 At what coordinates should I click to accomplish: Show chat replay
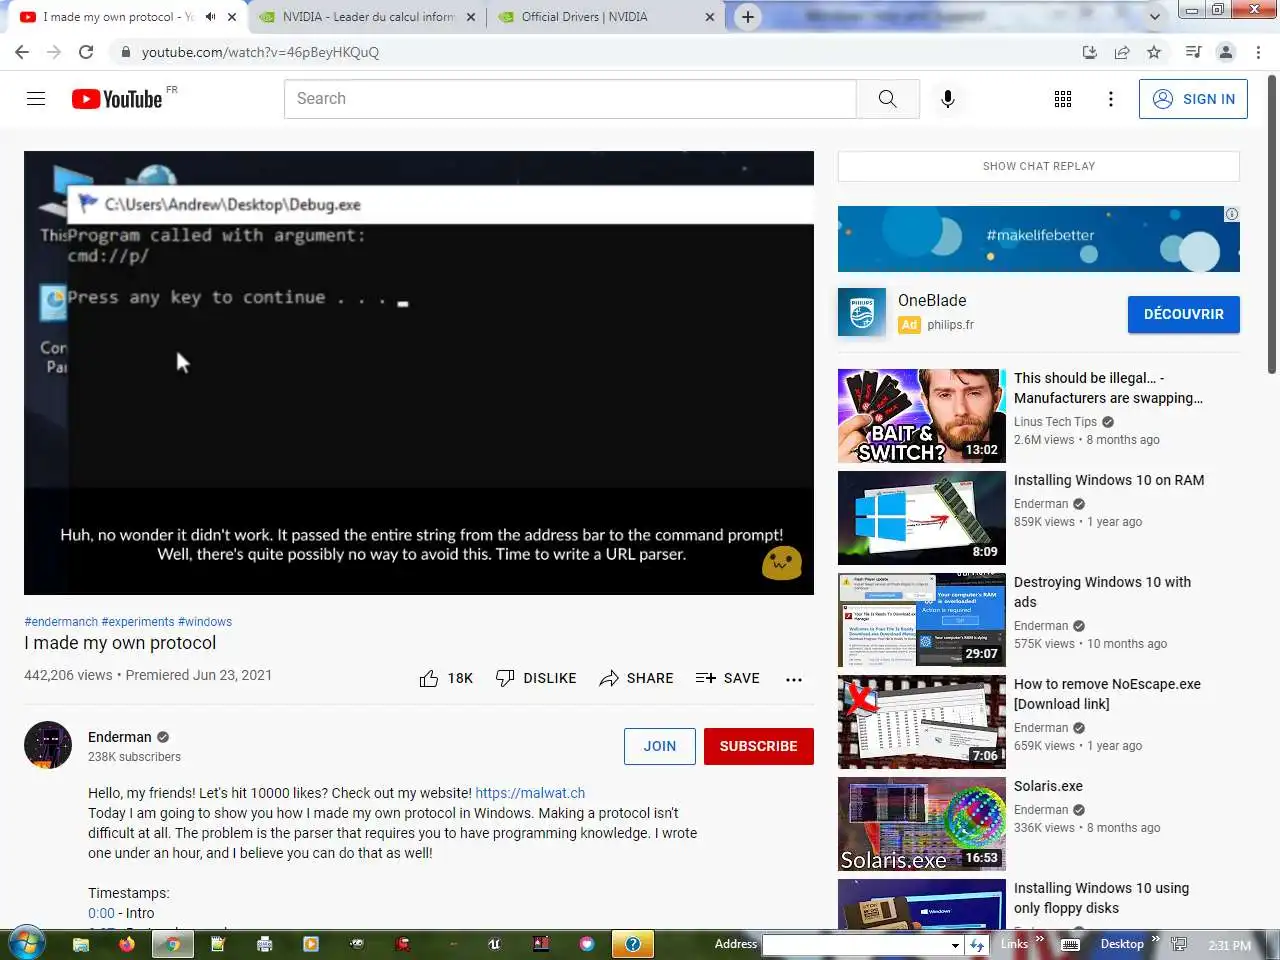[1039, 166]
